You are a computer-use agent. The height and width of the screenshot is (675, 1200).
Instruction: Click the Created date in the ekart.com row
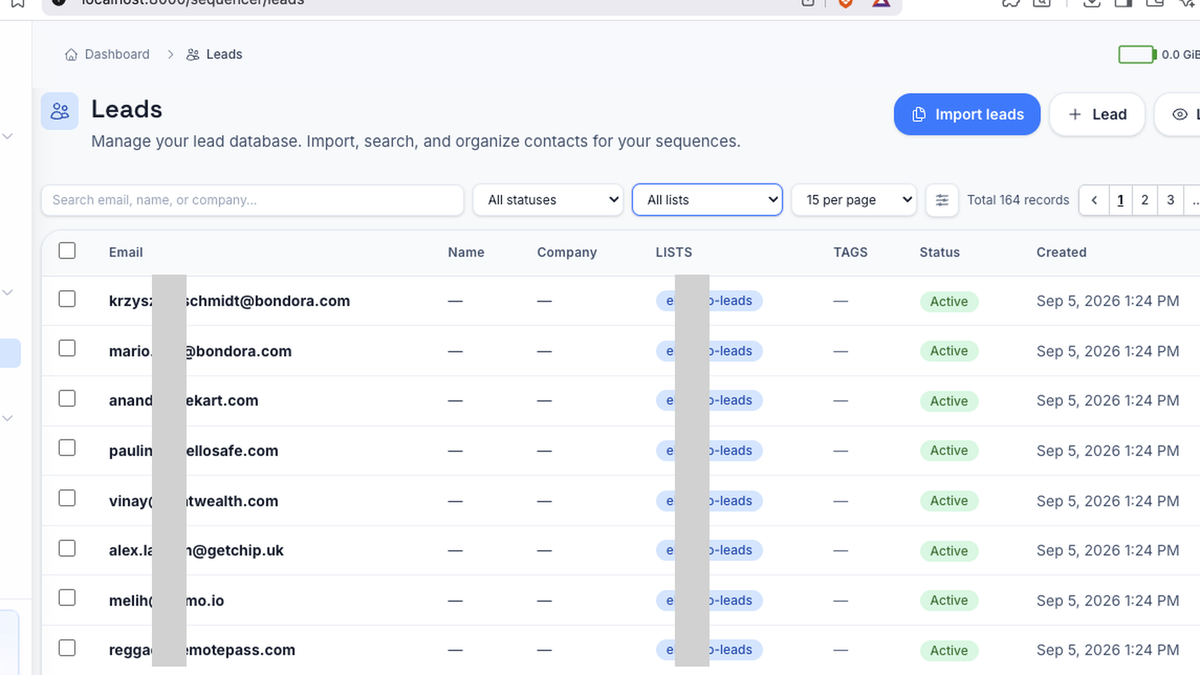1108,401
